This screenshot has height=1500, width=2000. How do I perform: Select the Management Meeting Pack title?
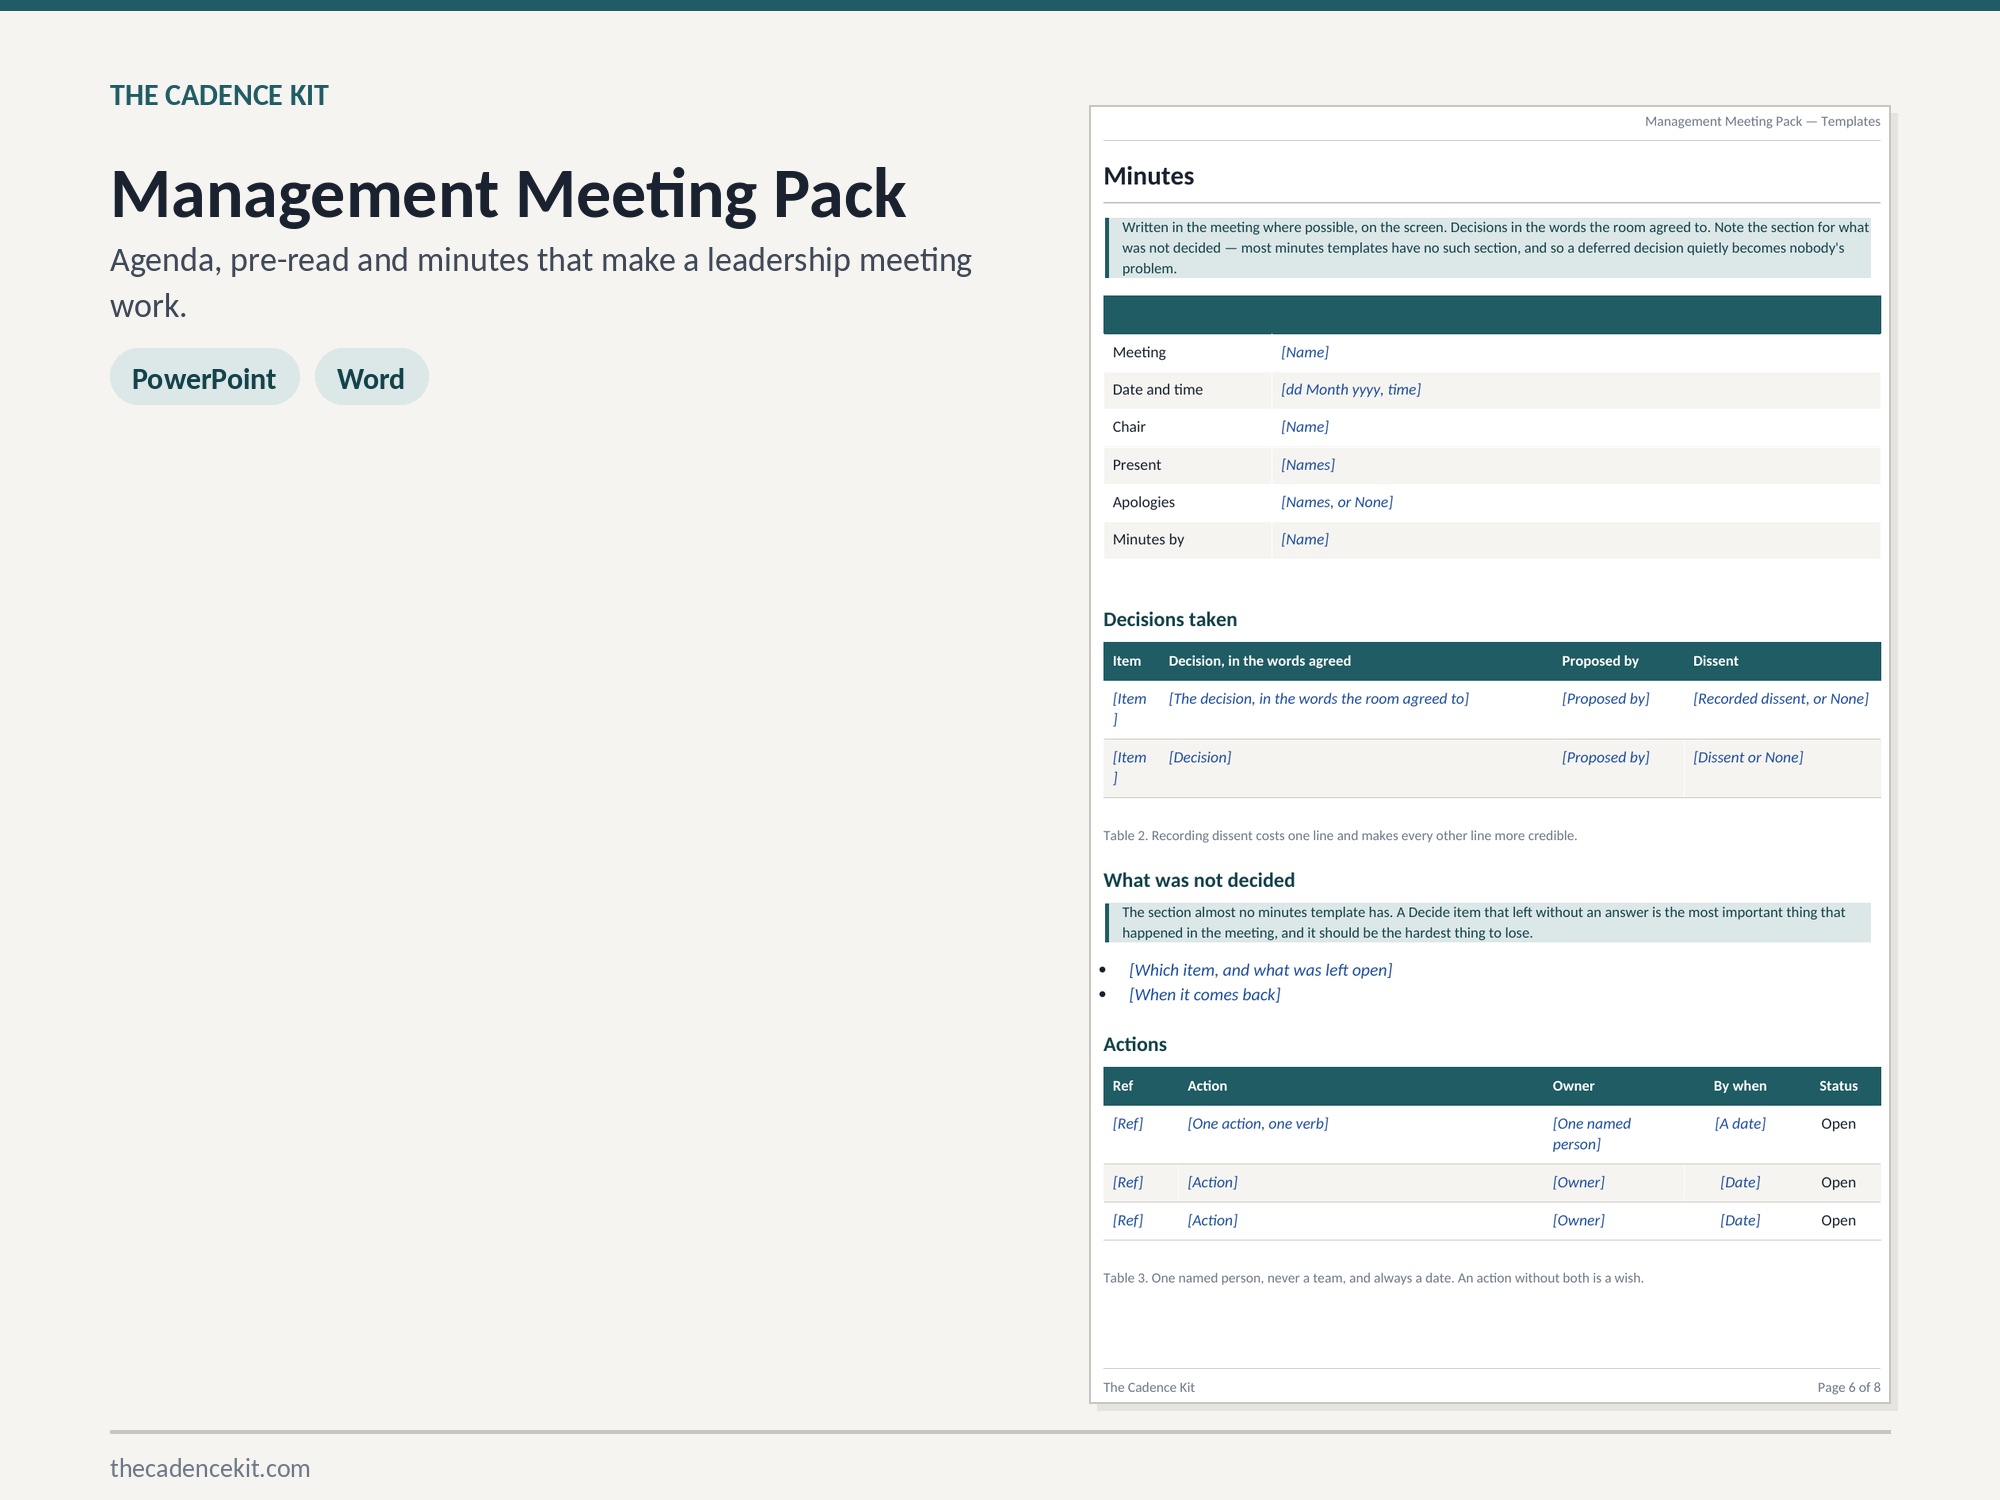[x=508, y=194]
